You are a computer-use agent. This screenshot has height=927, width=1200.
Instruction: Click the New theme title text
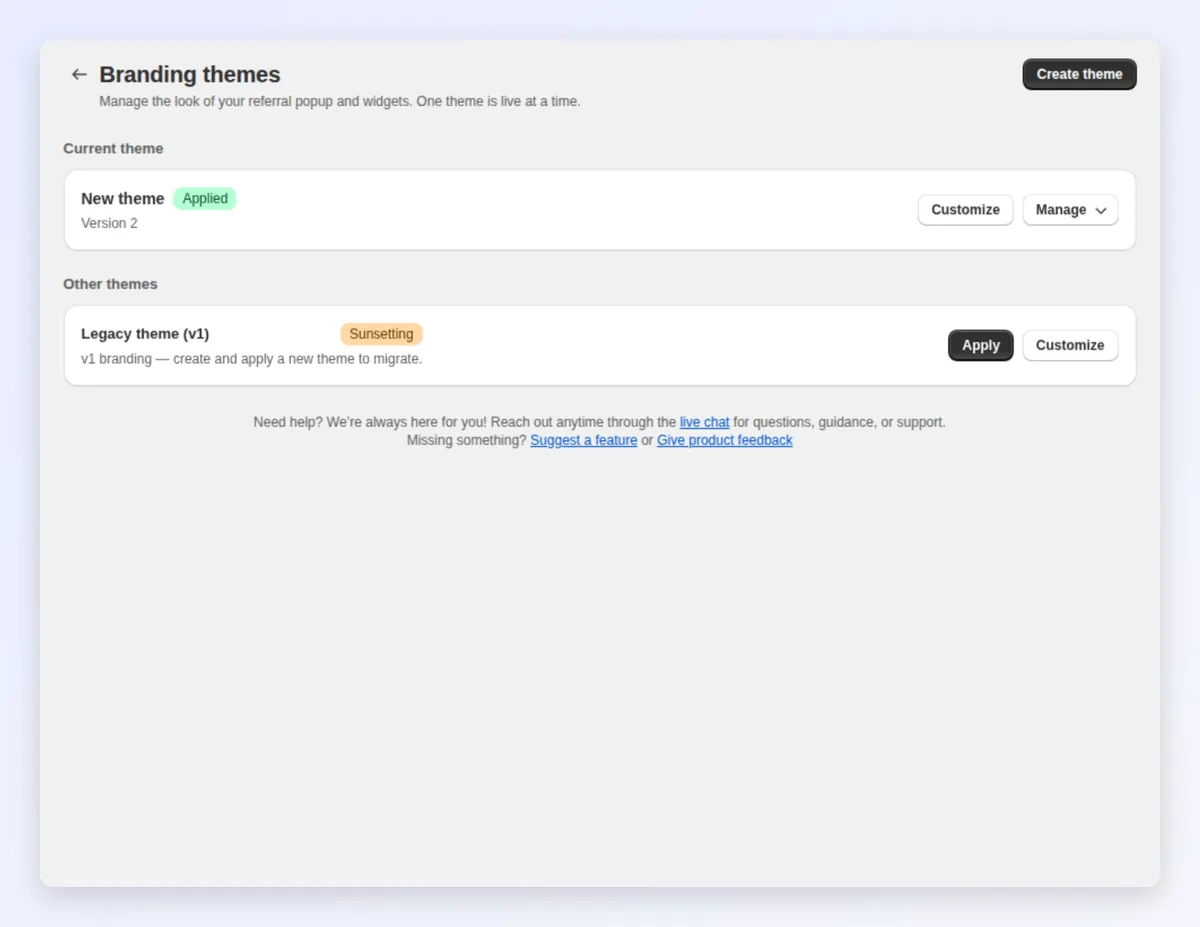pos(122,199)
